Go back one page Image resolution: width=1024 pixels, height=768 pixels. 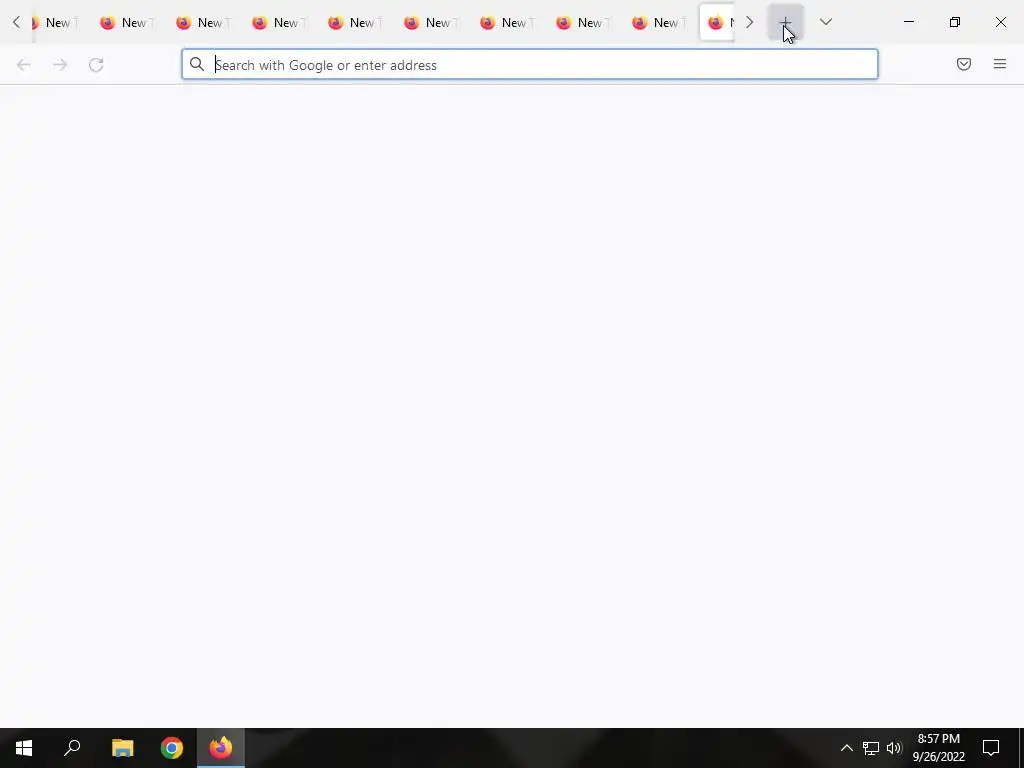[24, 65]
